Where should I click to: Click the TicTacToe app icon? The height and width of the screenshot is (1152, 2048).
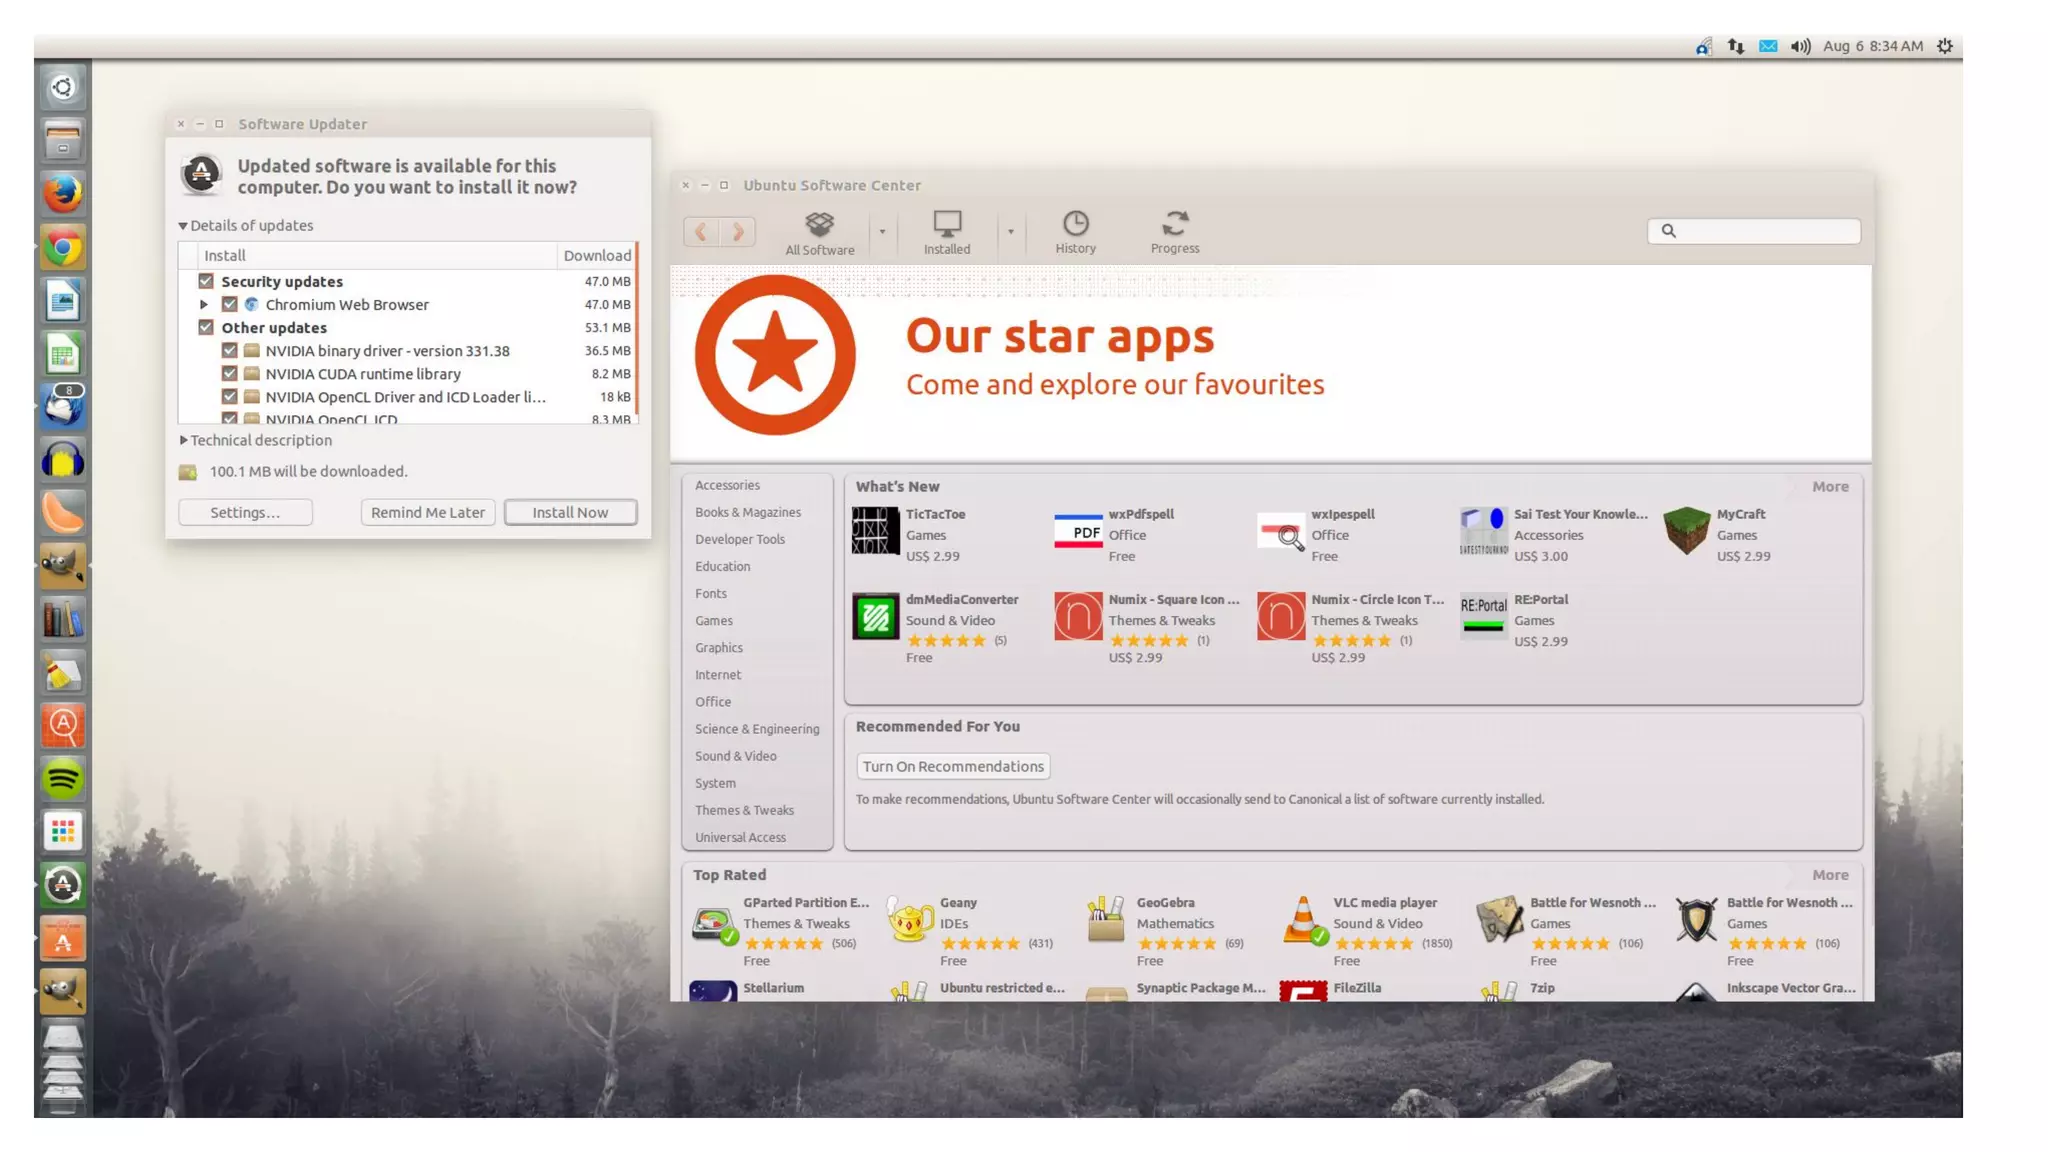pyautogui.click(x=875, y=531)
